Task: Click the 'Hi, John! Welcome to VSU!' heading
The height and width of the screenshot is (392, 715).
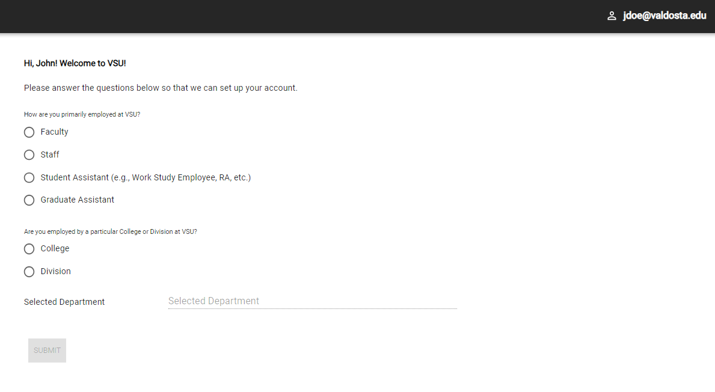Action: (x=75, y=63)
